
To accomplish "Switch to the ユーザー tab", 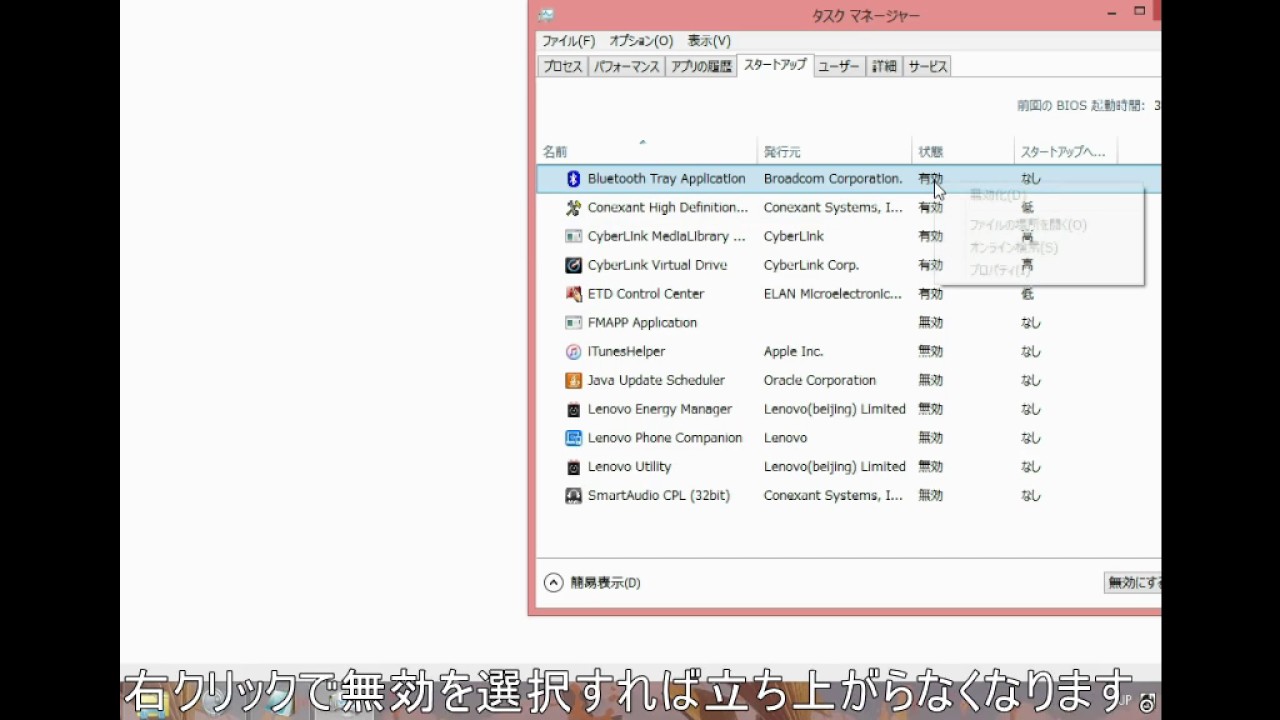I will [x=838, y=67].
